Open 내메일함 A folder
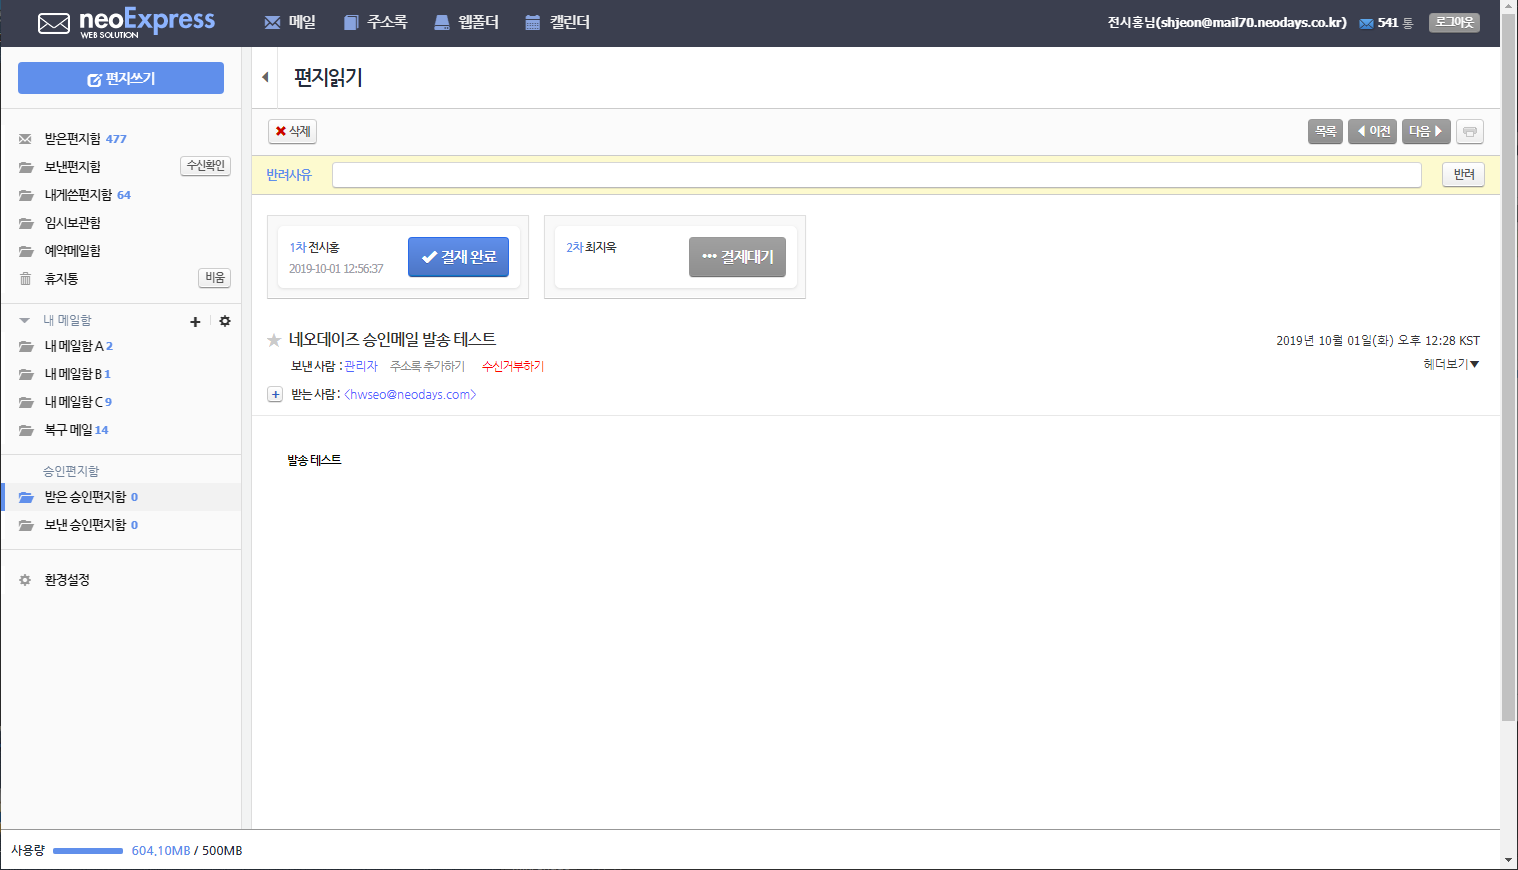 (x=74, y=346)
